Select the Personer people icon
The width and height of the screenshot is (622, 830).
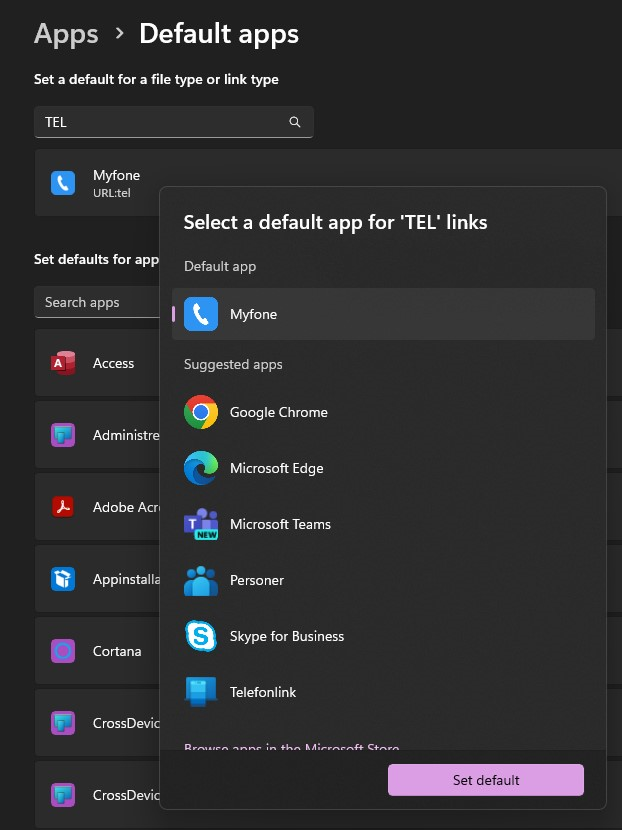201,580
